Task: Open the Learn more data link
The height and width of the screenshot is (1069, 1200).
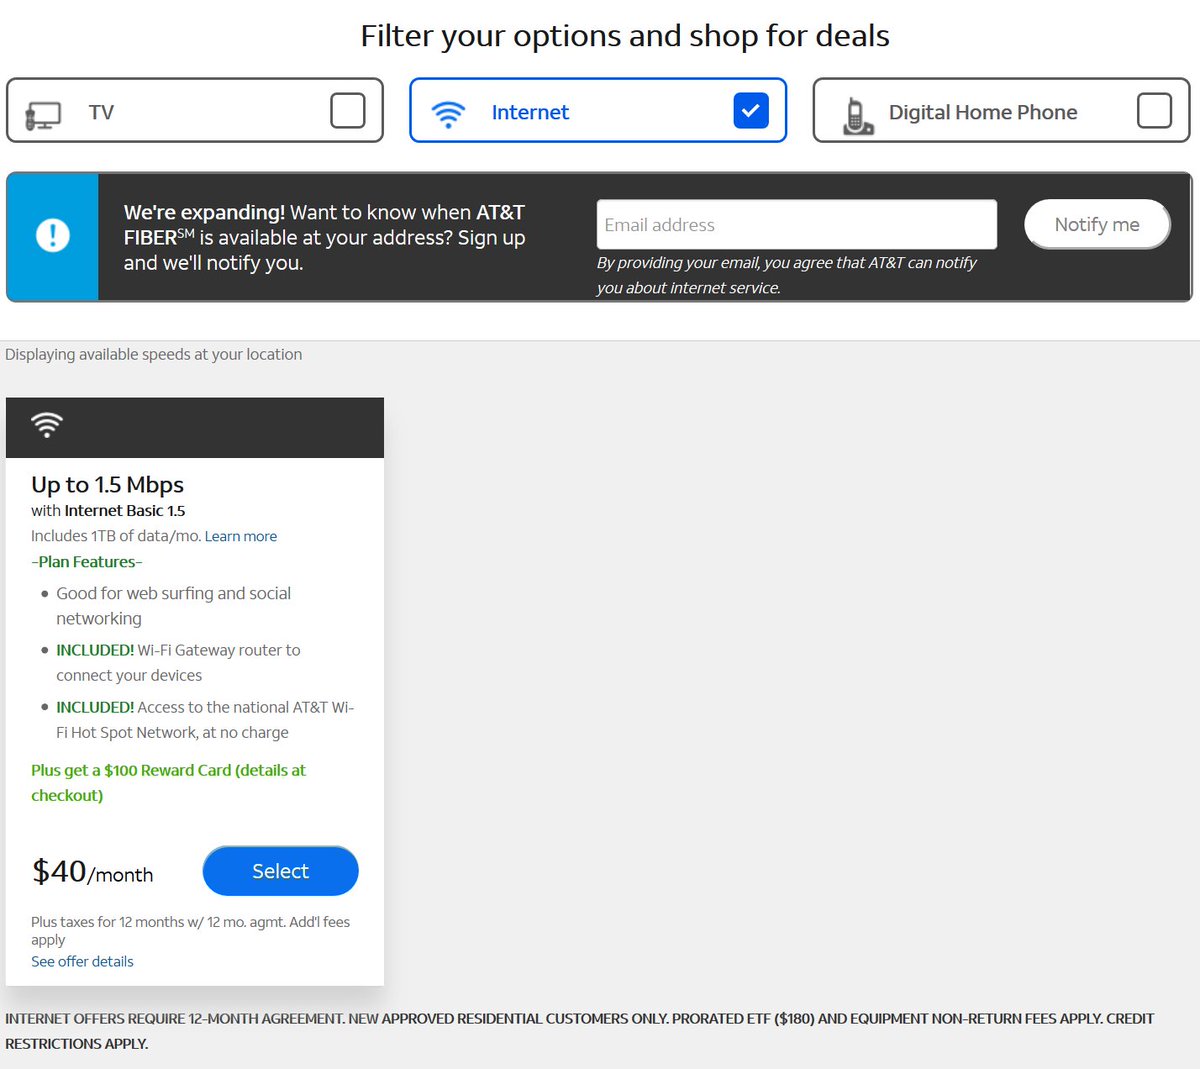Action: pyautogui.click(x=241, y=536)
